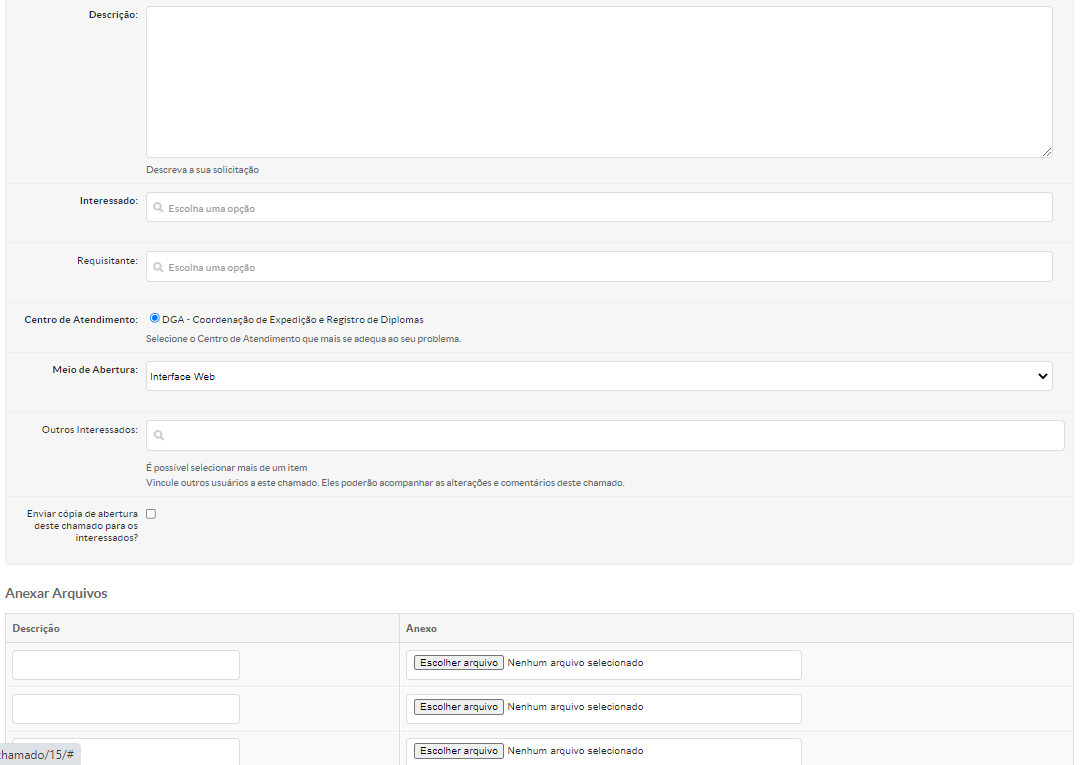Select DGA Coordenação de Expedição radio button
The image size is (1081, 765).
point(155,319)
